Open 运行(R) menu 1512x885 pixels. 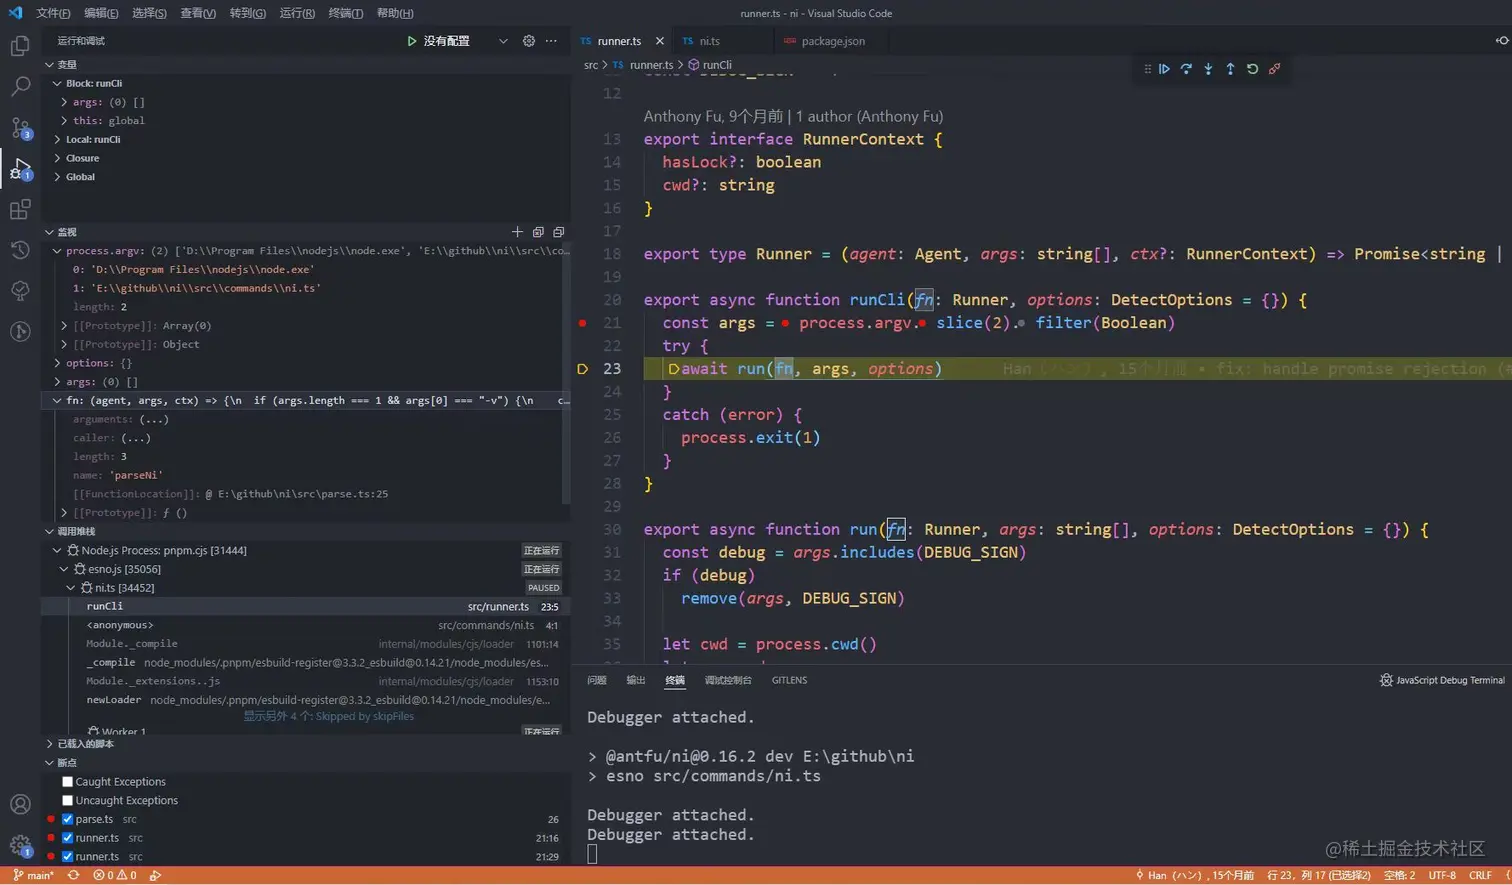297,13
